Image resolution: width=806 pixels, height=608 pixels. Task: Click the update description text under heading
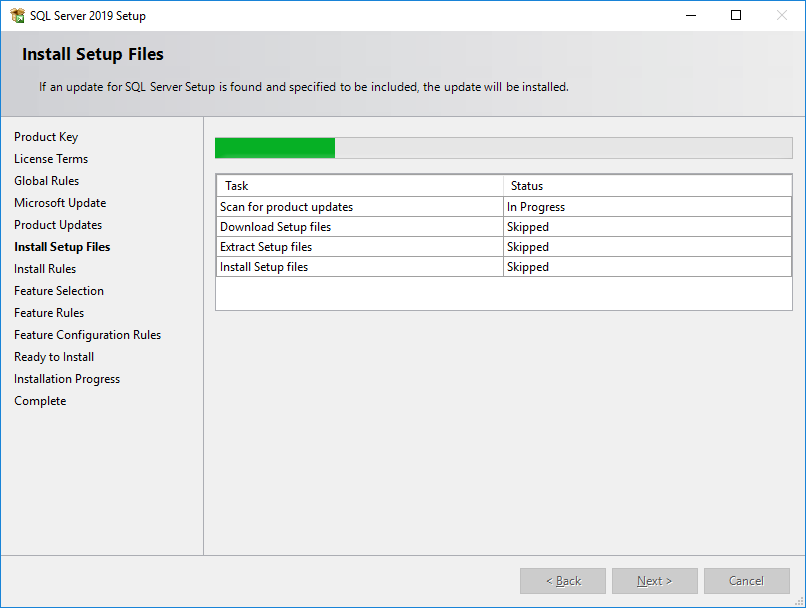[x=304, y=87]
